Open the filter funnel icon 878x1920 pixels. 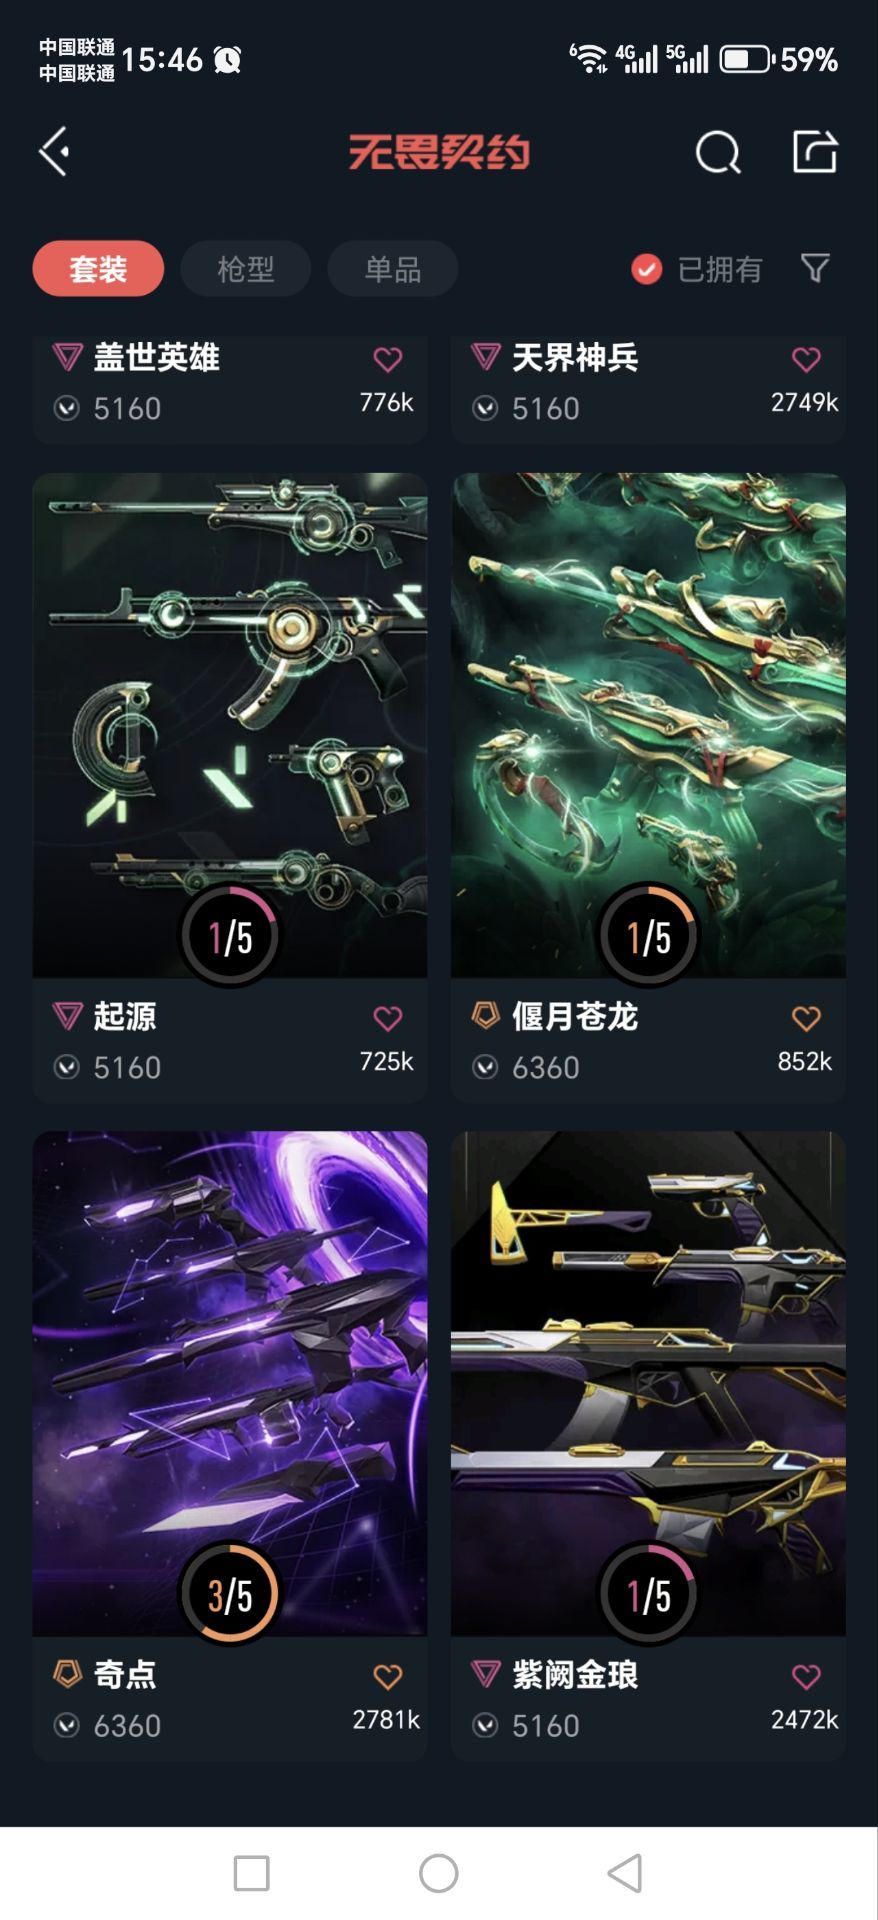tap(815, 268)
